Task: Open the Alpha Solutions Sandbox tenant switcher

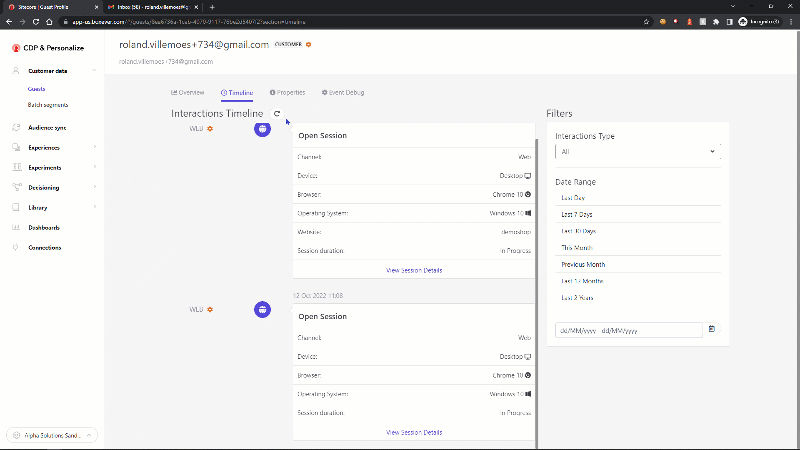Action: pos(52,435)
